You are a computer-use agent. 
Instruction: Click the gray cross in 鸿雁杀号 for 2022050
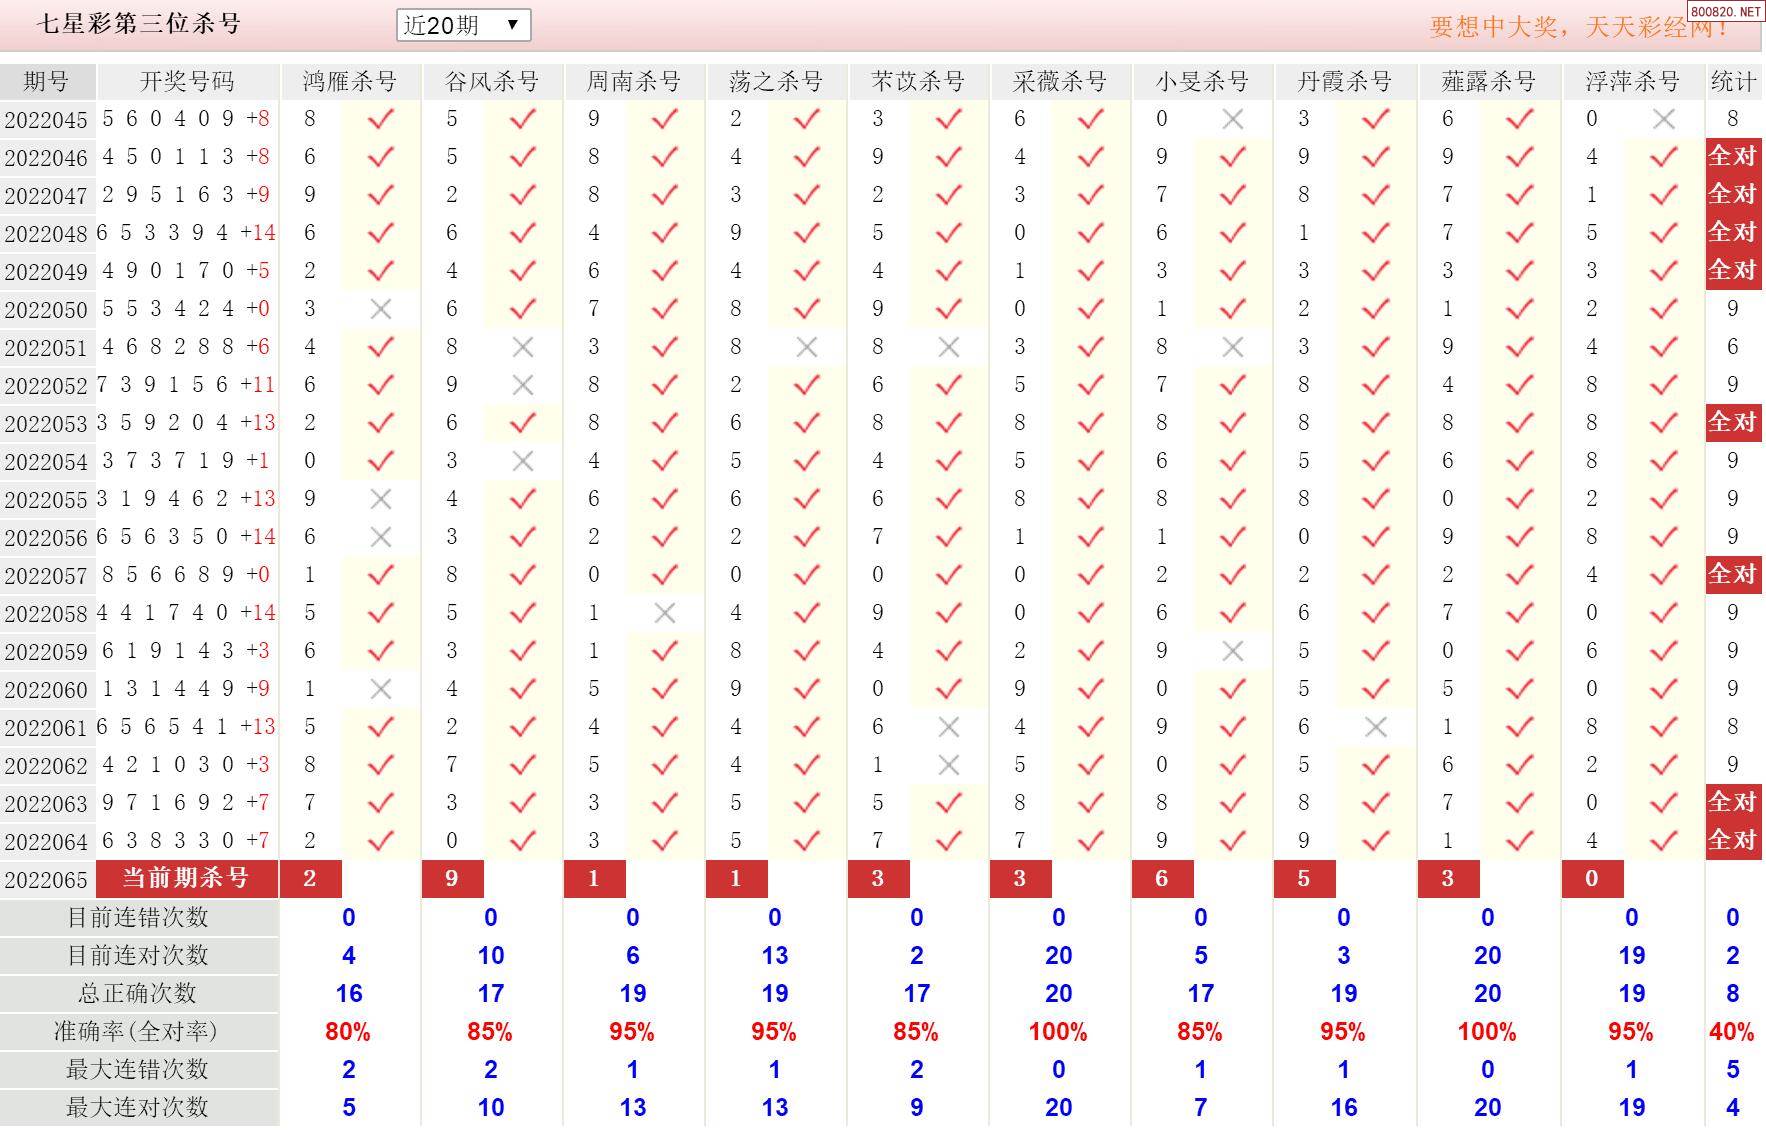pyautogui.click(x=380, y=309)
